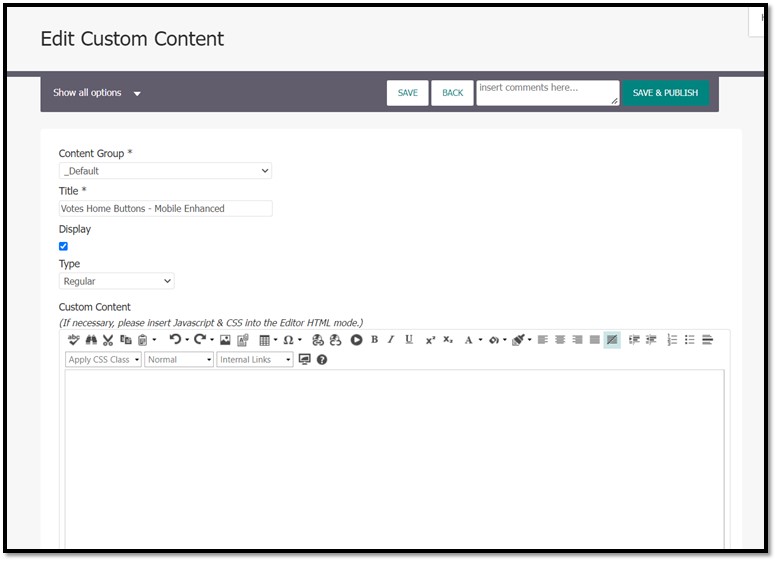Click the spell check icon
Screen dimensions: 777x562
pos(73,340)
